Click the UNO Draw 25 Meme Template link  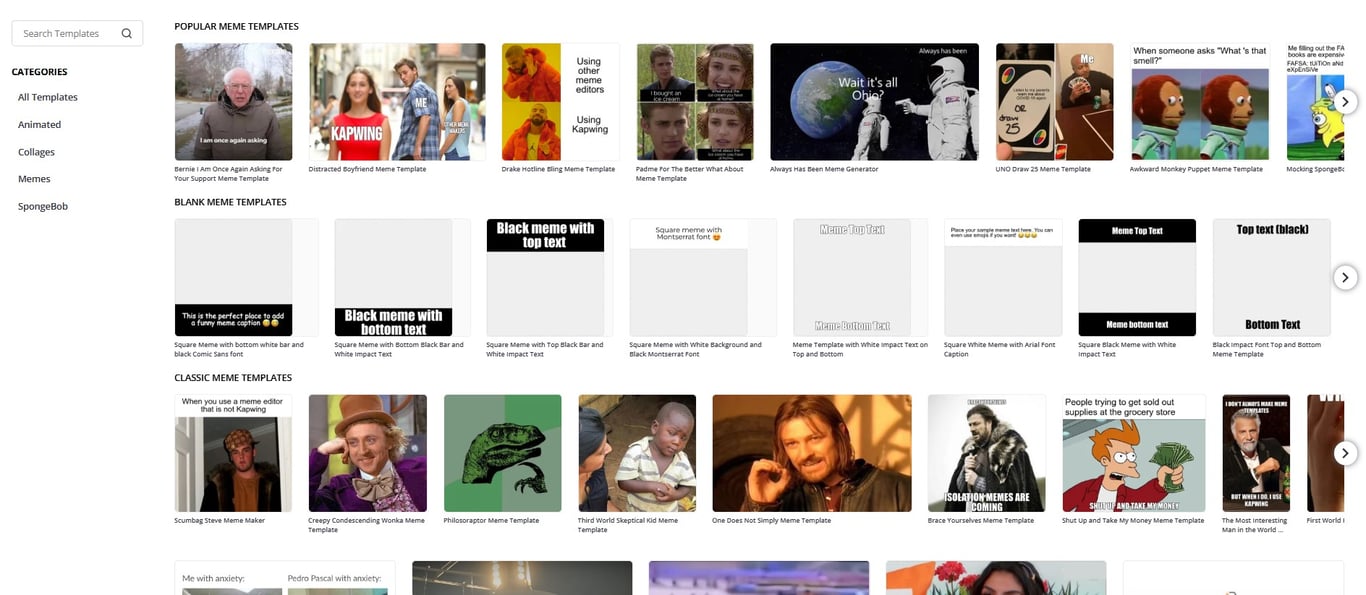click(1043, 169)
